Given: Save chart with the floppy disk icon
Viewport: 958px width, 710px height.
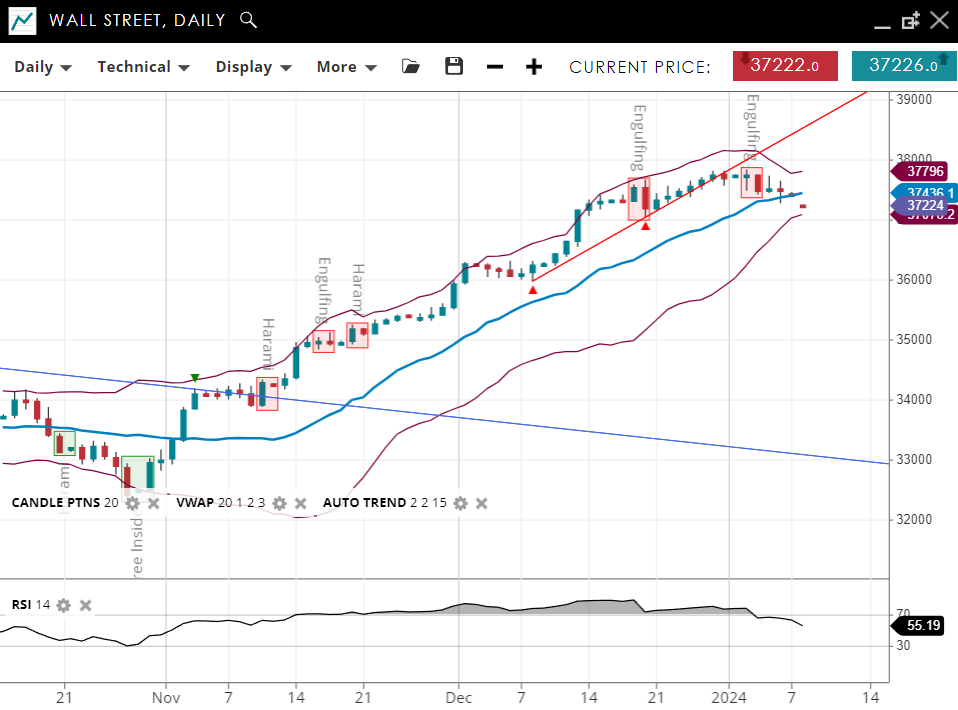Looking at the screenshot, I should 454,66.
